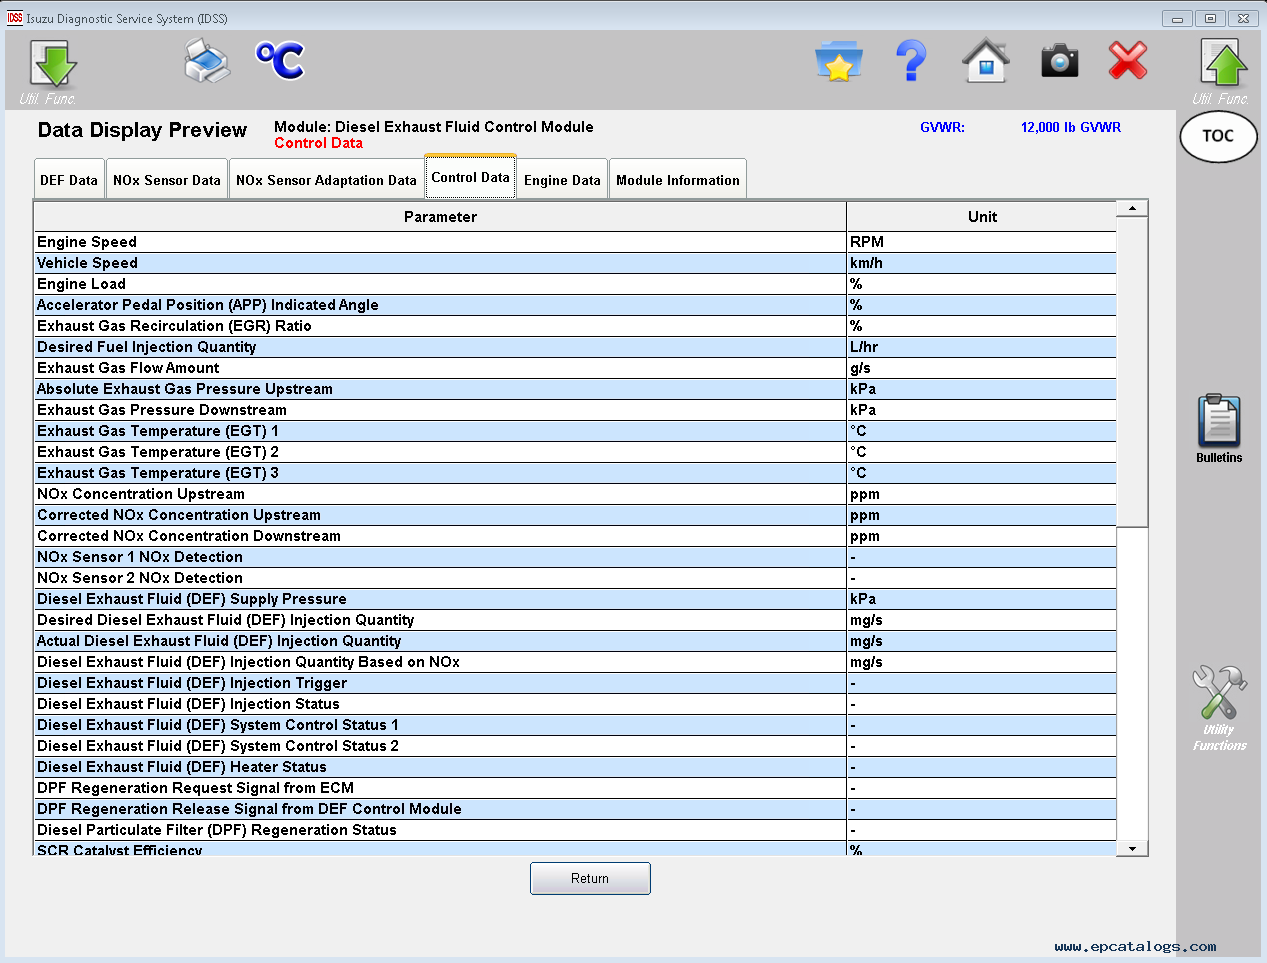Screen dimensions: 1267x963
Task: Select NOx Concentration Upstream row
Action: coord(575,494)
